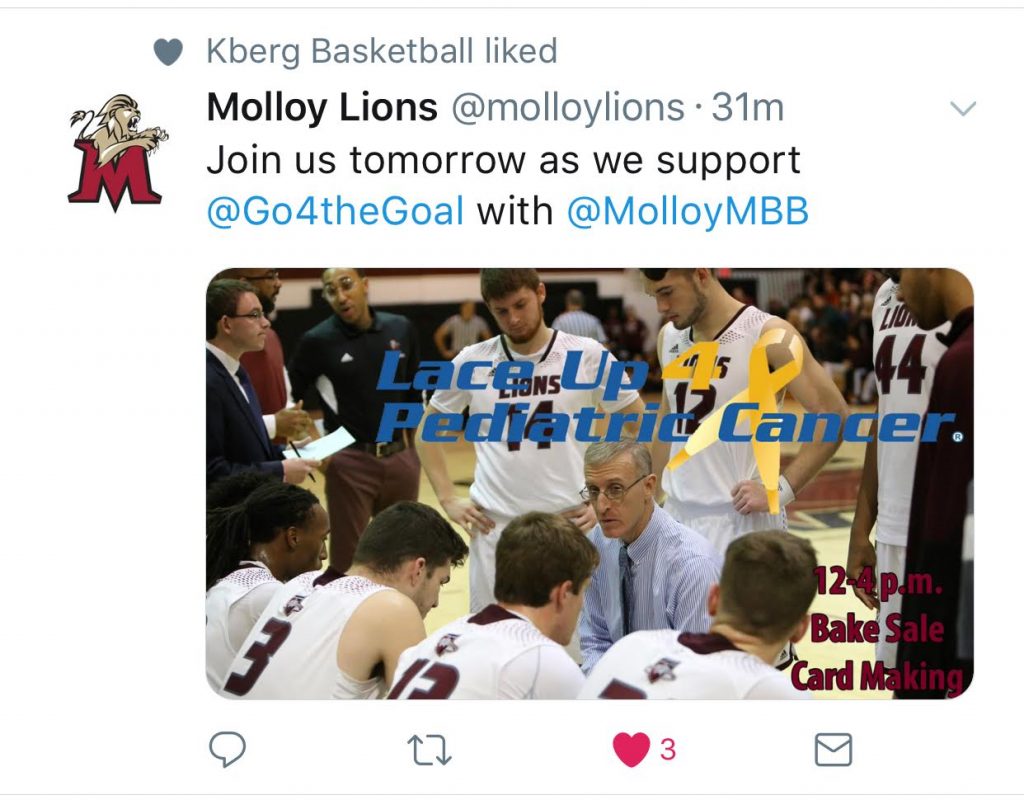1024x800 pixels.
Task: Click the like count number 3
Action: tap(667, 750)
